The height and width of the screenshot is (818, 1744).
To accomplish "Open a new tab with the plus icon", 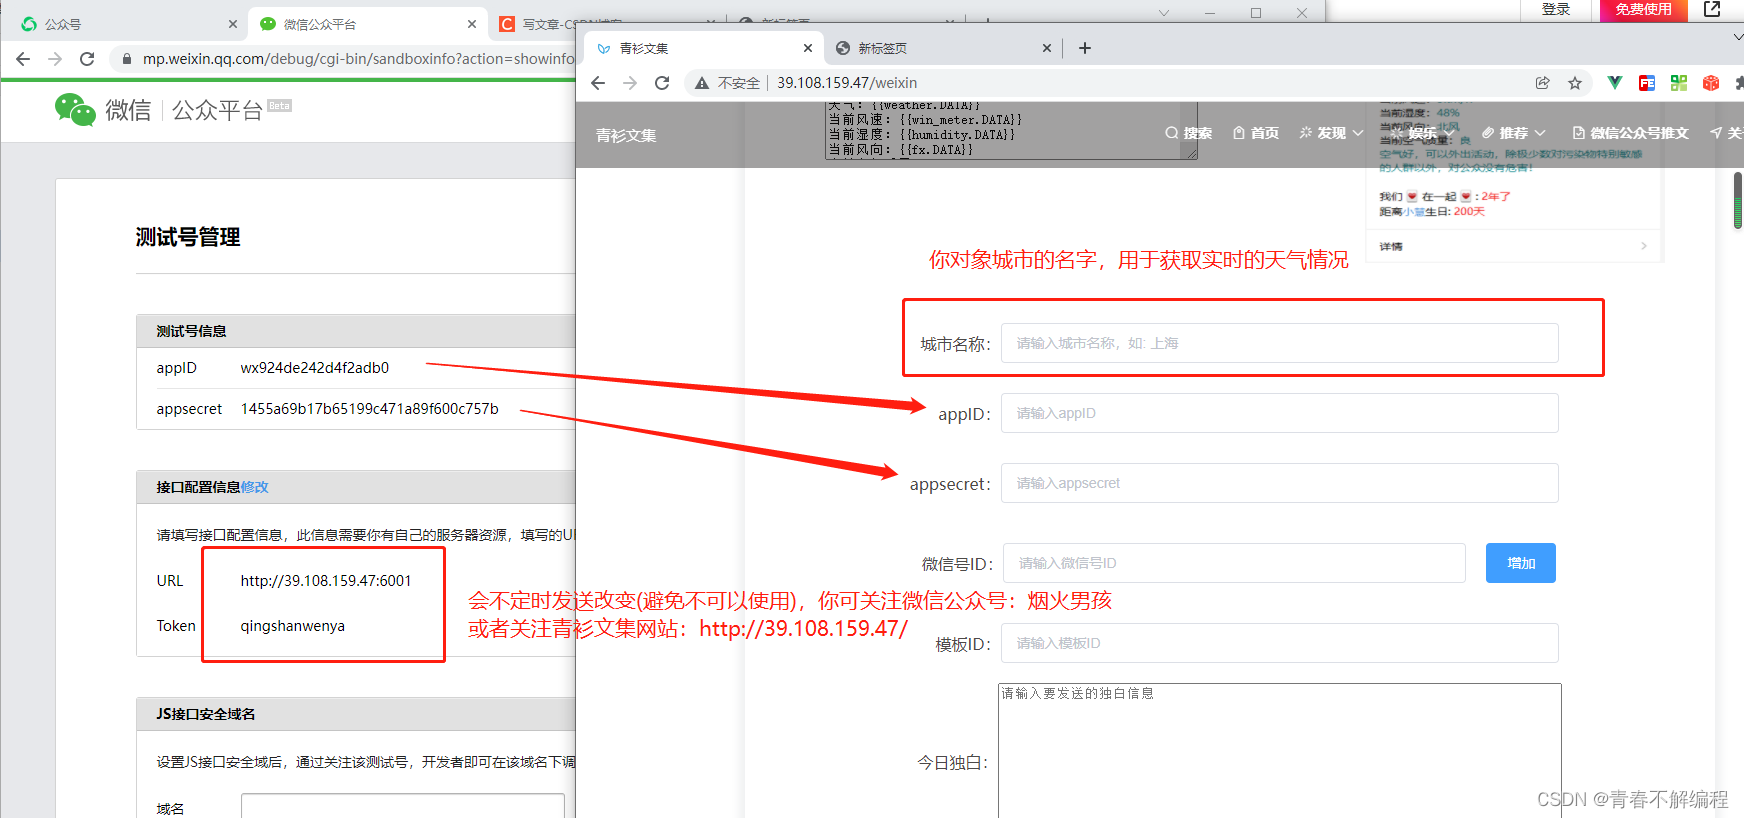I will point(1085,48).
